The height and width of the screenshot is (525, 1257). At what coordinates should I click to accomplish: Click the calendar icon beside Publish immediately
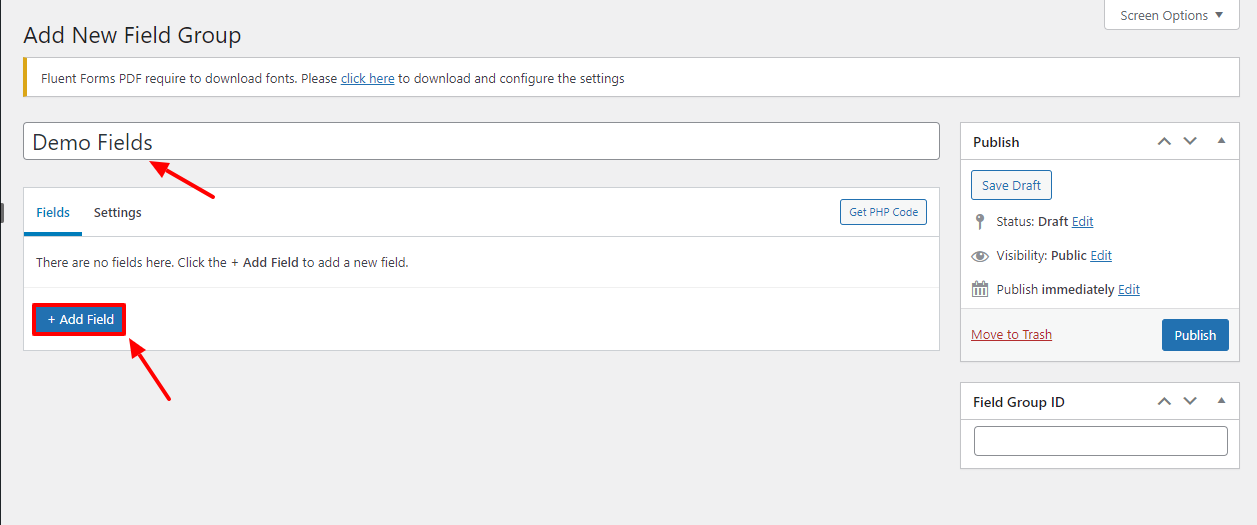(x=980, y=289)
